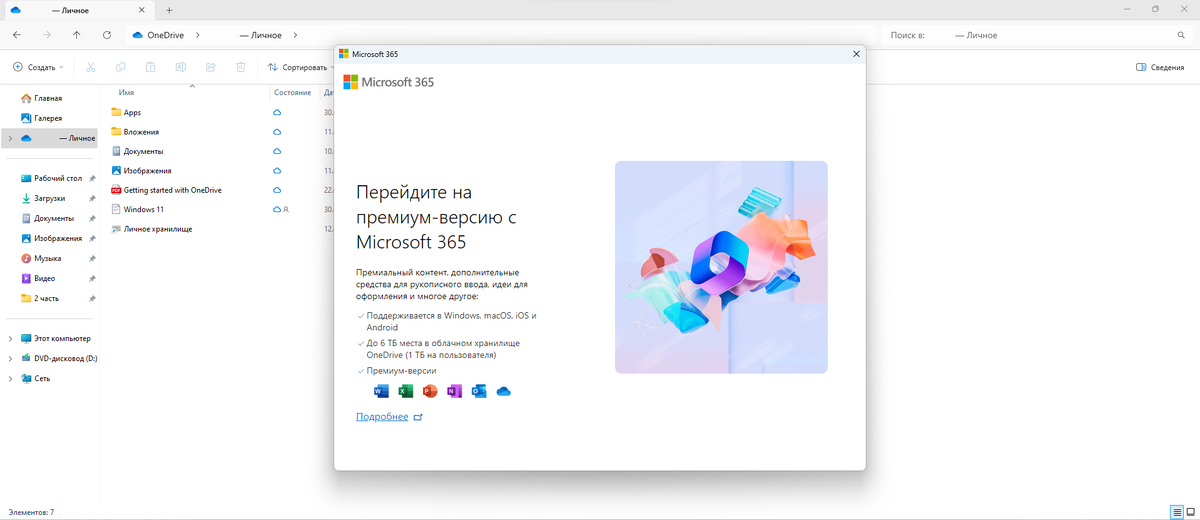Click the Состояние column header
This screenshot has width=1200, height=520.
point(293,91)
